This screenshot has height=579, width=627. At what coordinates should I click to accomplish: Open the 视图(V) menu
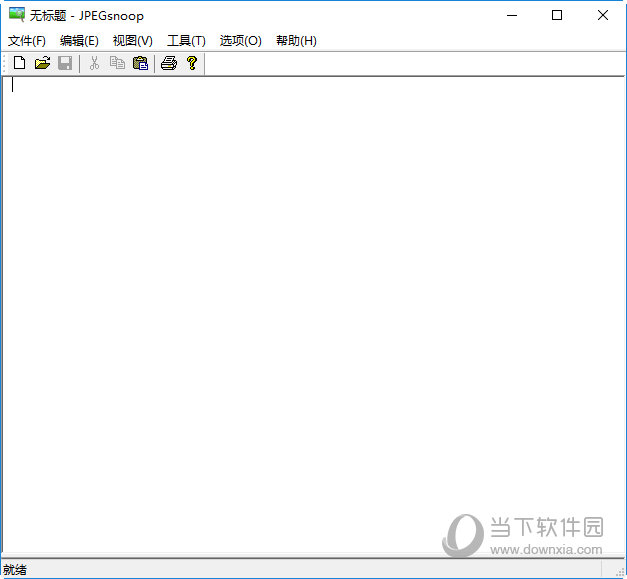click(x=133, y=41)
